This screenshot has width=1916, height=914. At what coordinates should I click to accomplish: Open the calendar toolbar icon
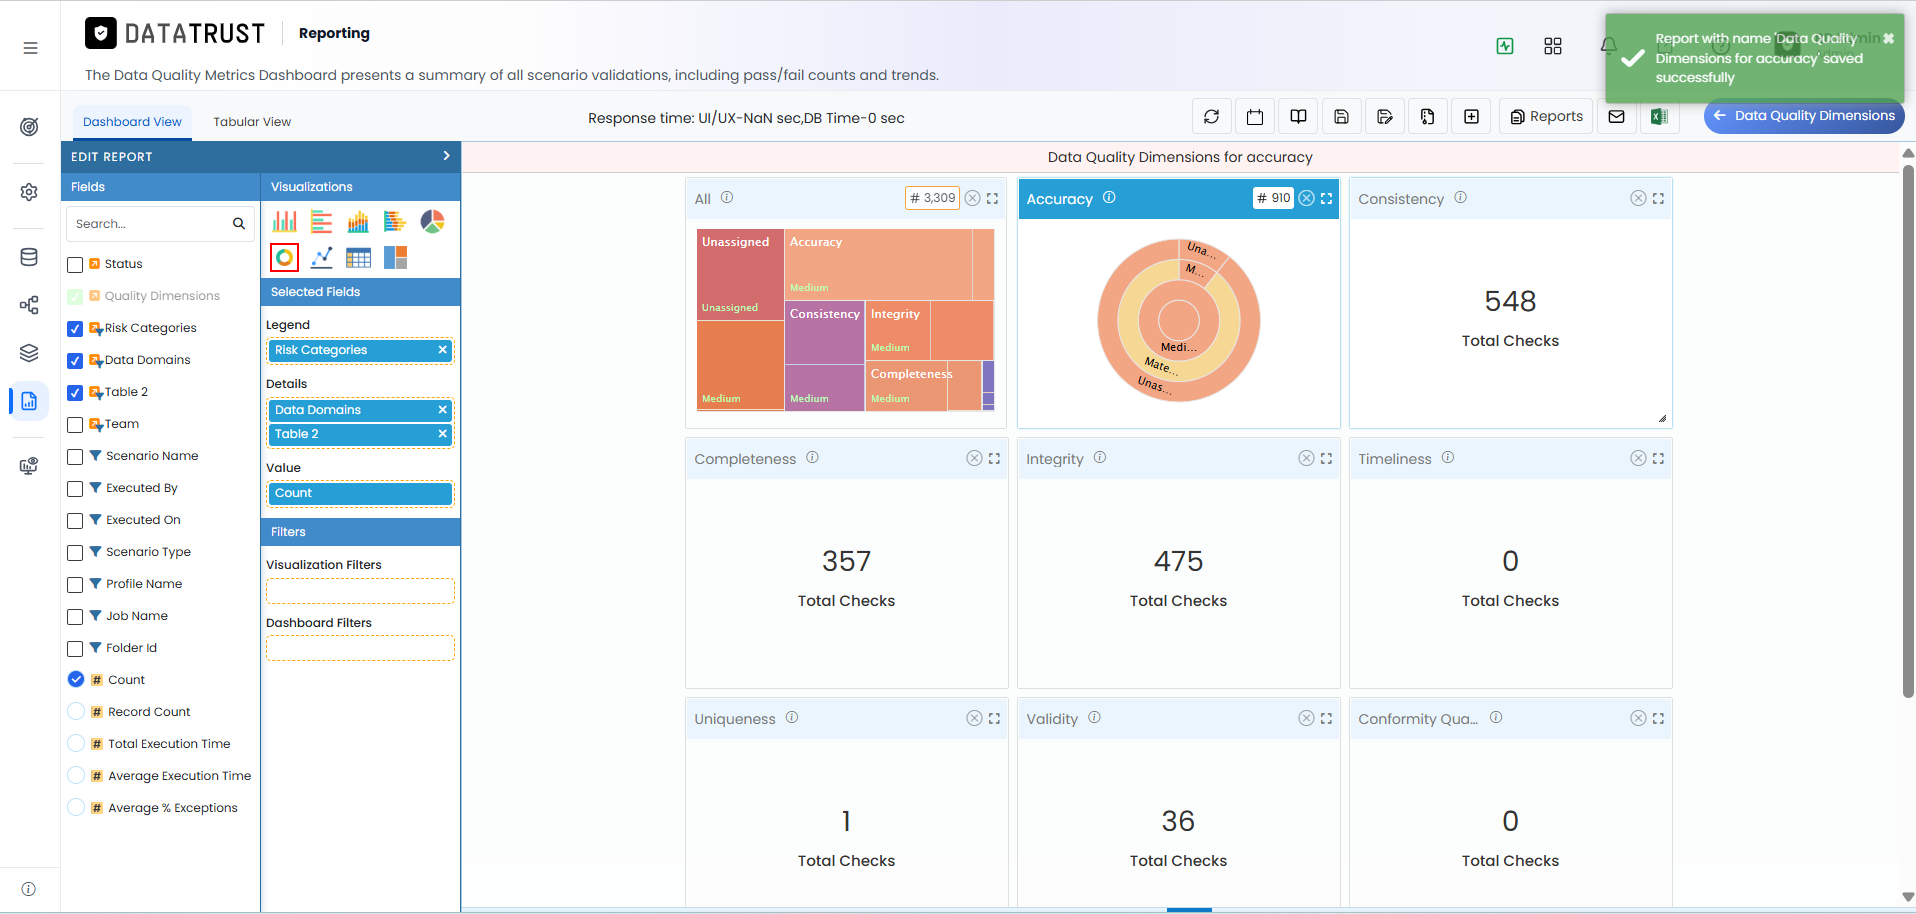click(1255, 117)
